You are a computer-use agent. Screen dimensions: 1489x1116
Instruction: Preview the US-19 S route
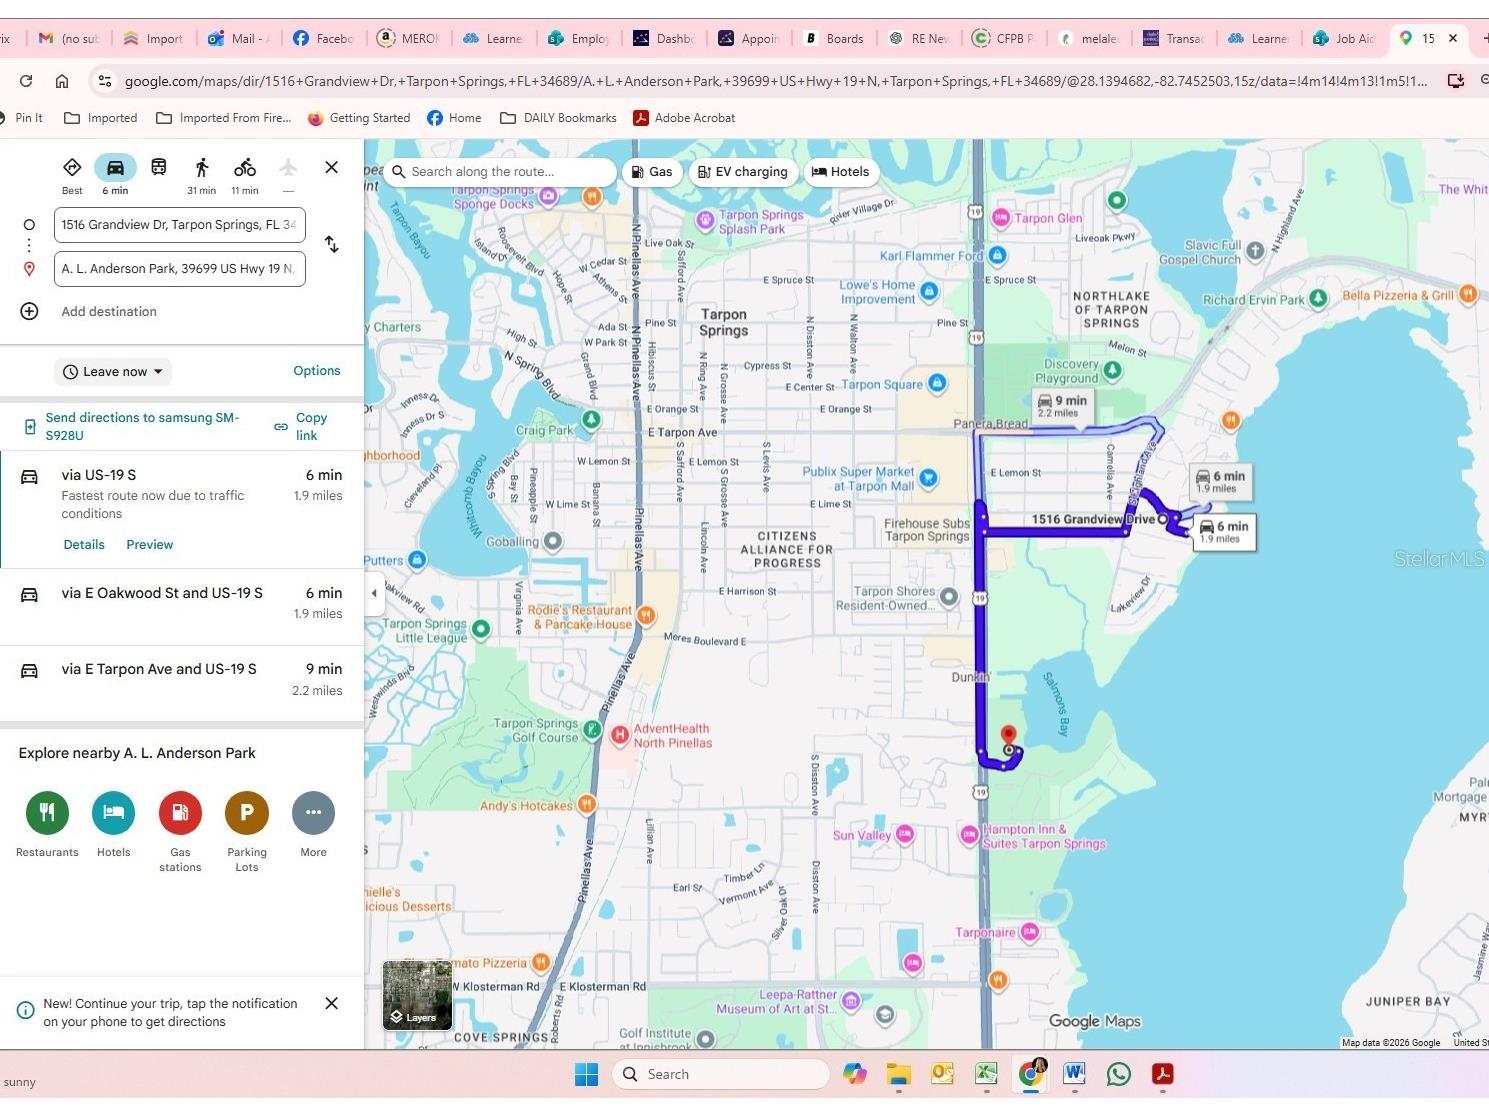pyautogui.click(x=150, y=545)
